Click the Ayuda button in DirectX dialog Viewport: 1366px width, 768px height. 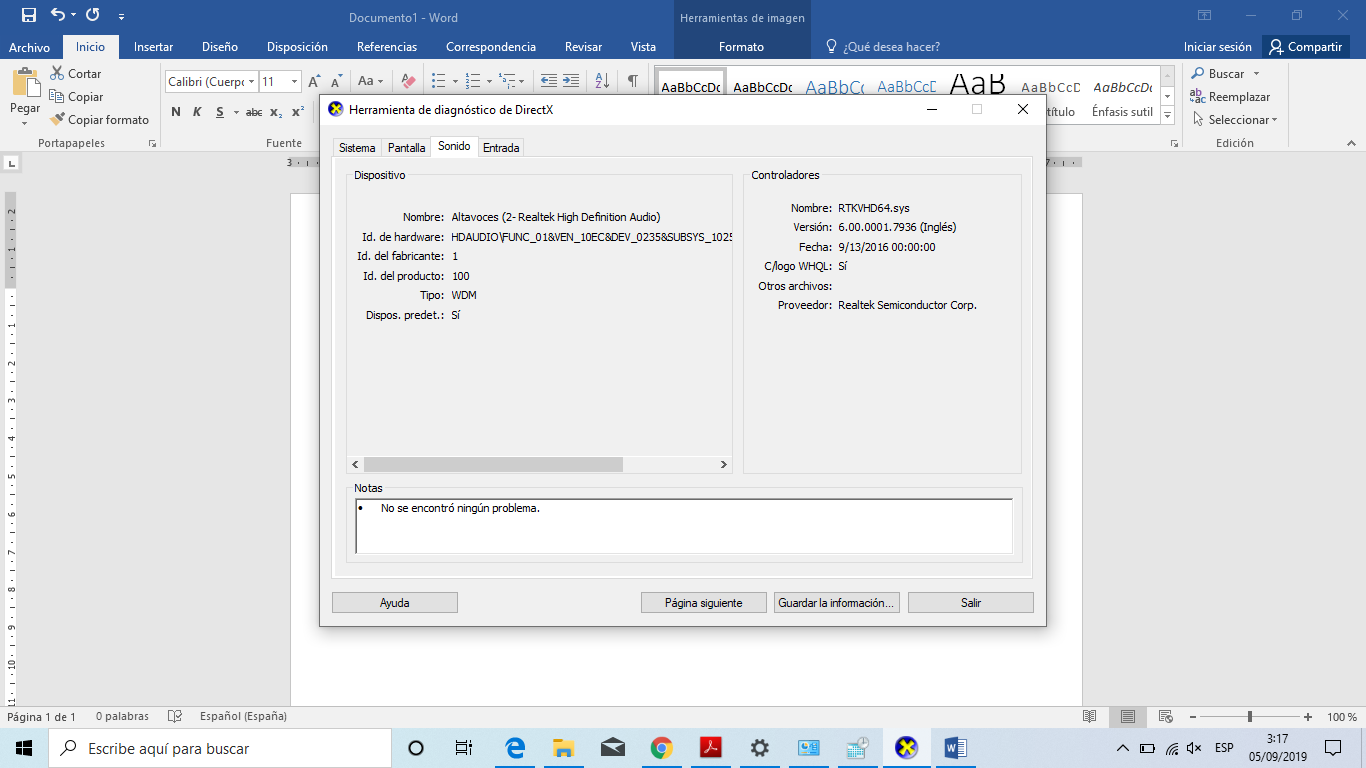[x=395, y=603]
